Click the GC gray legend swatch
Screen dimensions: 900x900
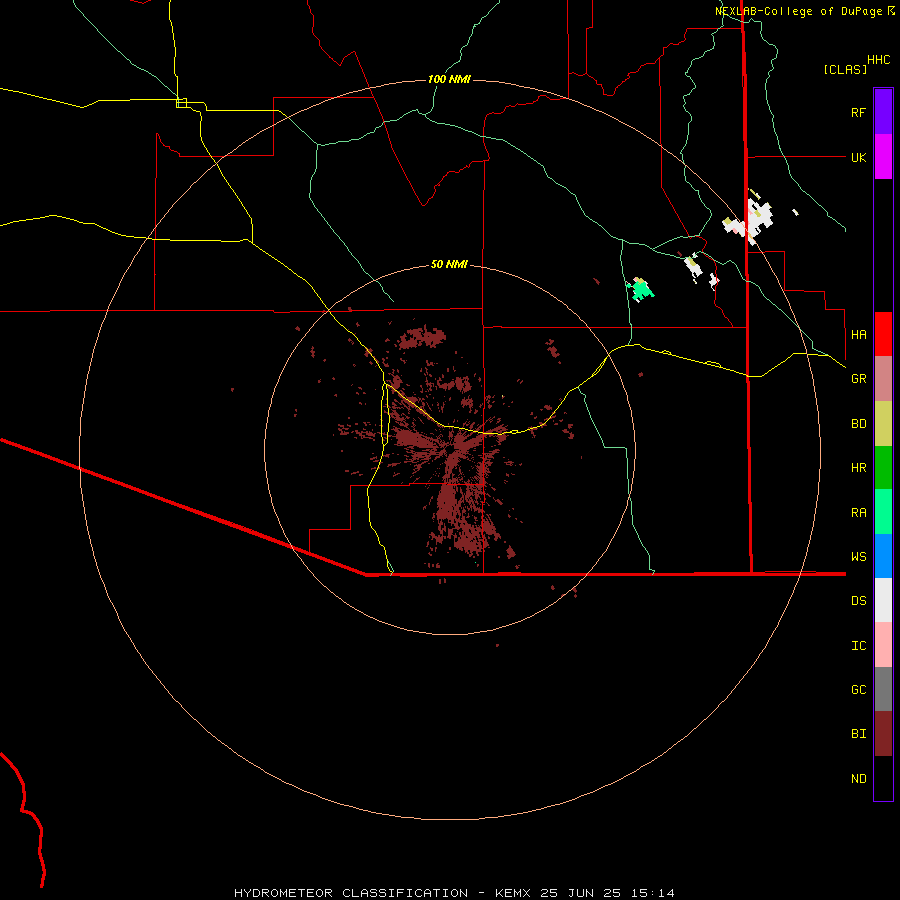pyautogui.click(x=883, y=689)
